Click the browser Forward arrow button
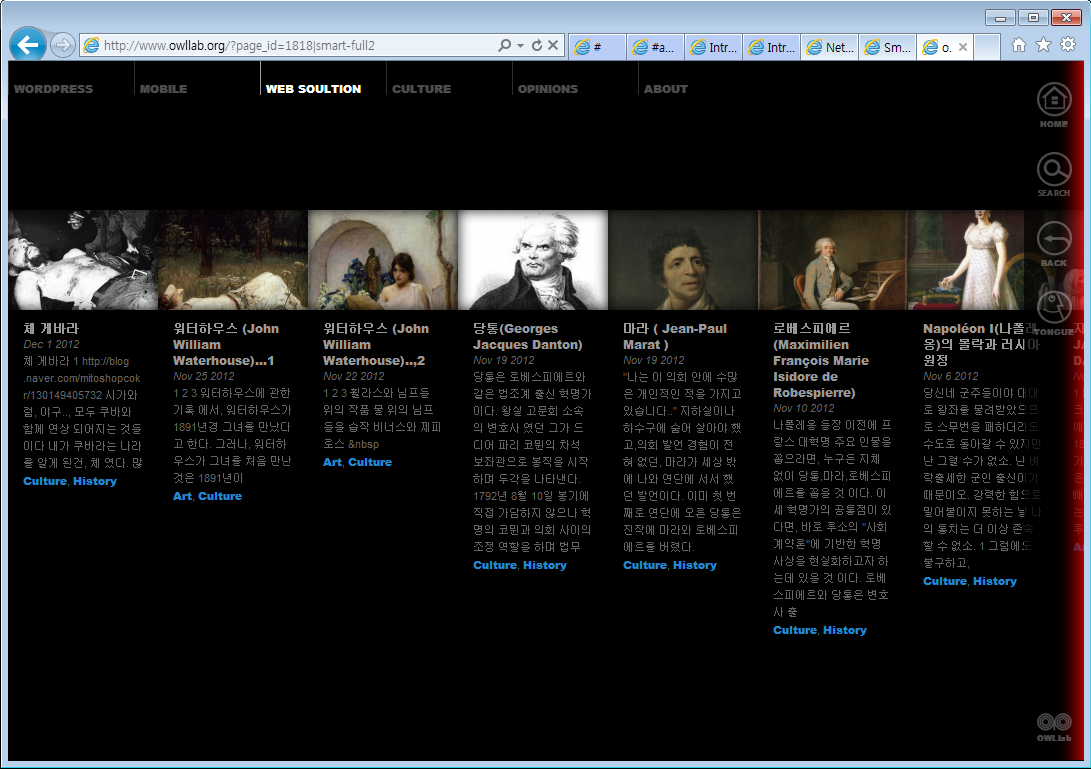This screenshot has width=1091, height=769. coord(63,45)
